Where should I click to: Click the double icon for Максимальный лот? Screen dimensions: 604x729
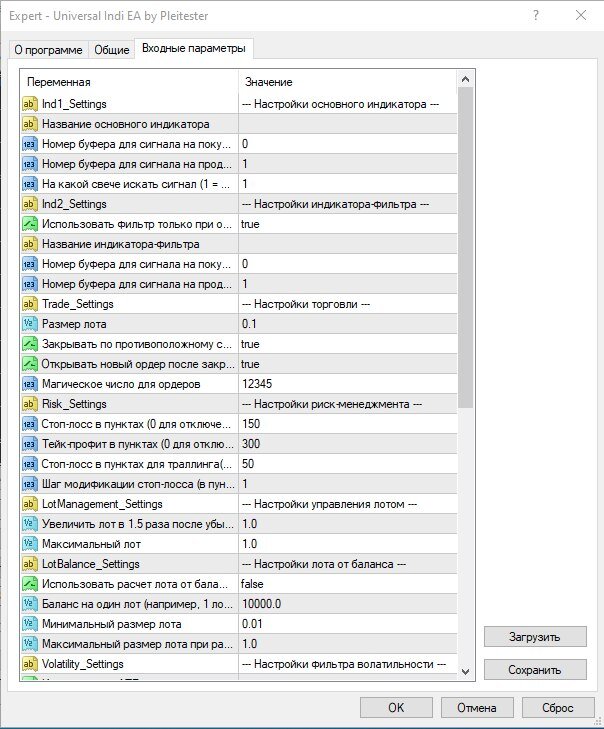point(29,543)
